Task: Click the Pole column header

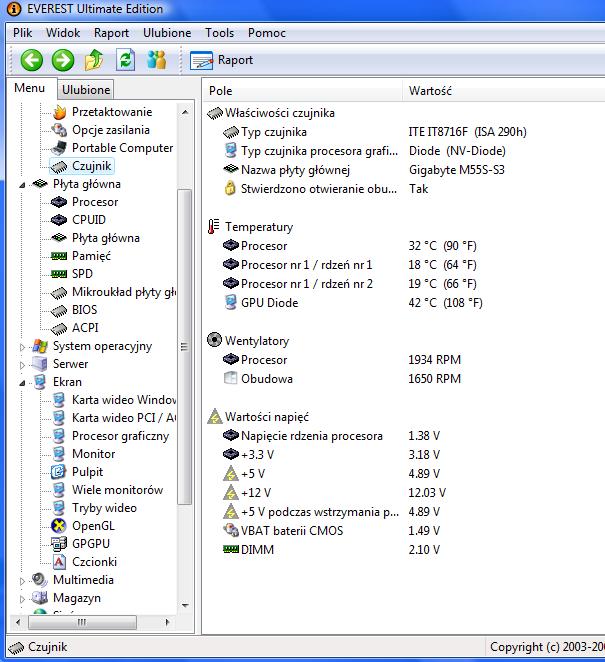Action: coord(302,91)
